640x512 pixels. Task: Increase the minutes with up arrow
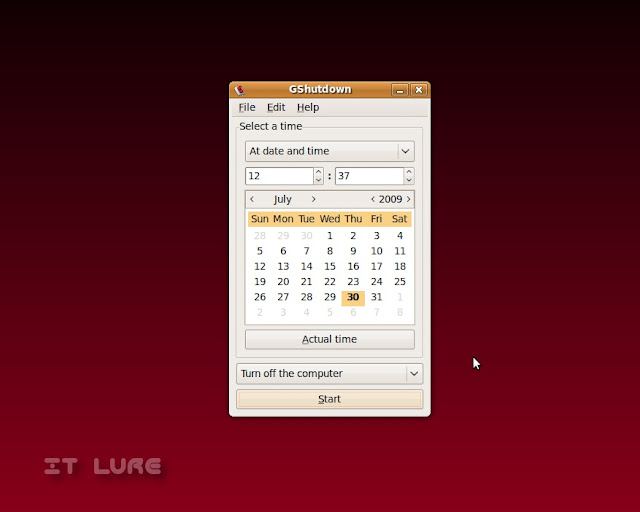(409, 172)
